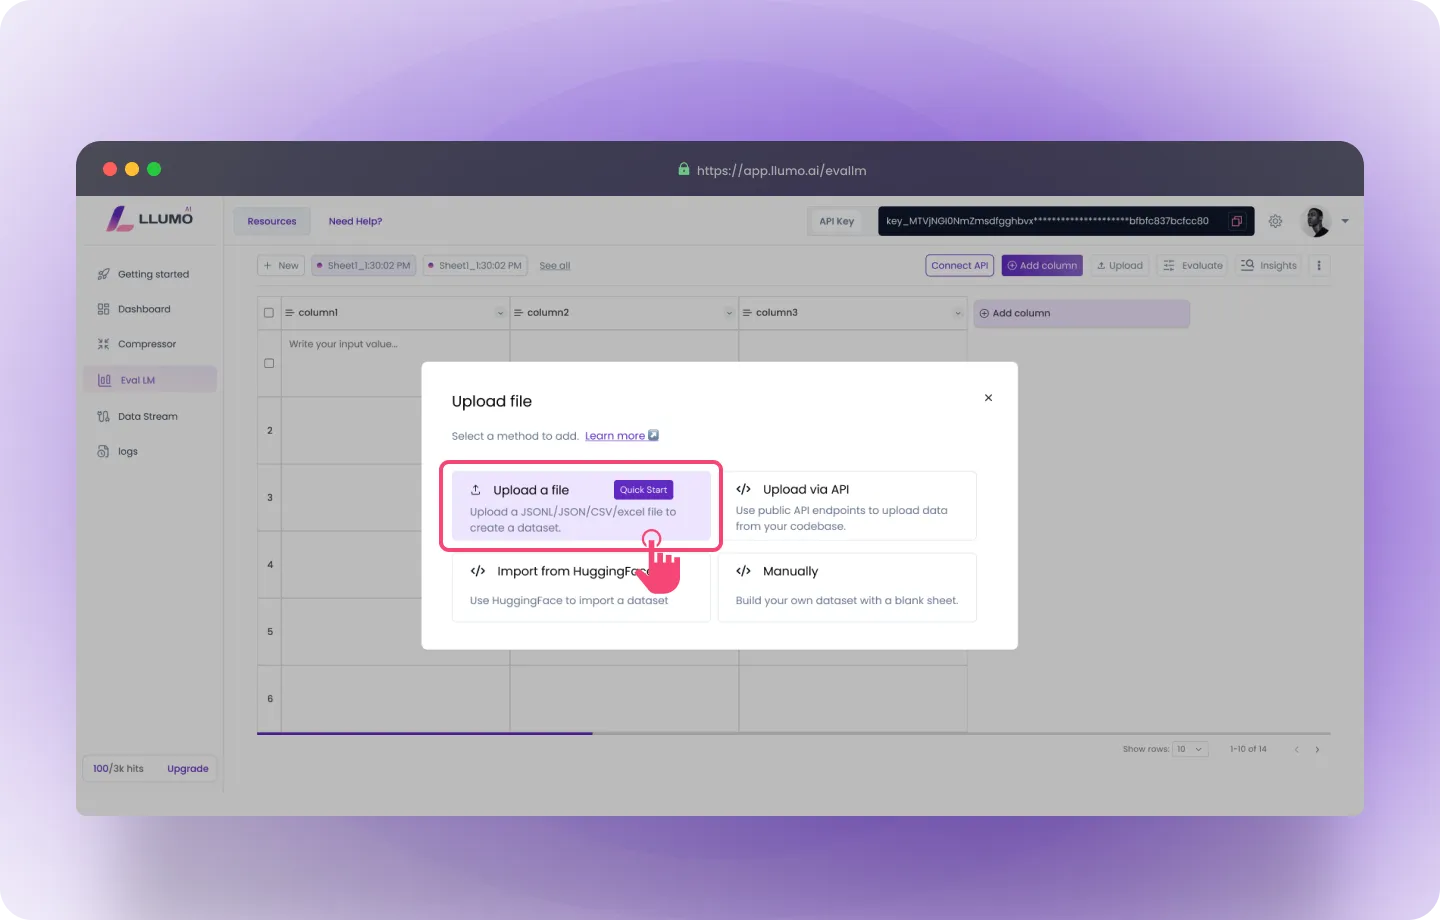Screen dimensions: 1440x920
Task: Copy the API key with the copy icon
Action: coord(1237,221)
